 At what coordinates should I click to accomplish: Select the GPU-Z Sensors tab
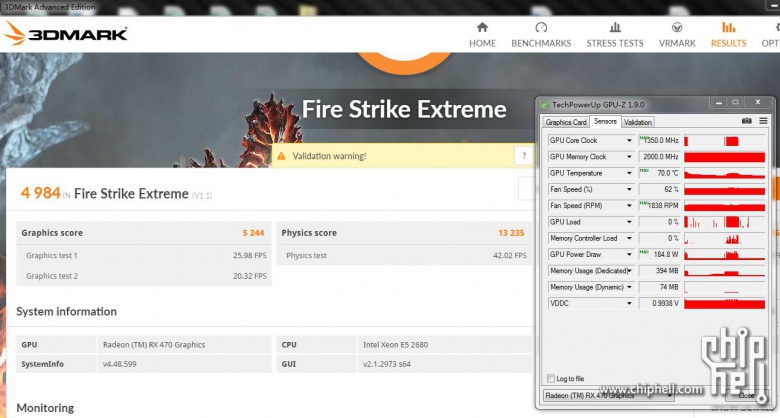click(605, 121)
